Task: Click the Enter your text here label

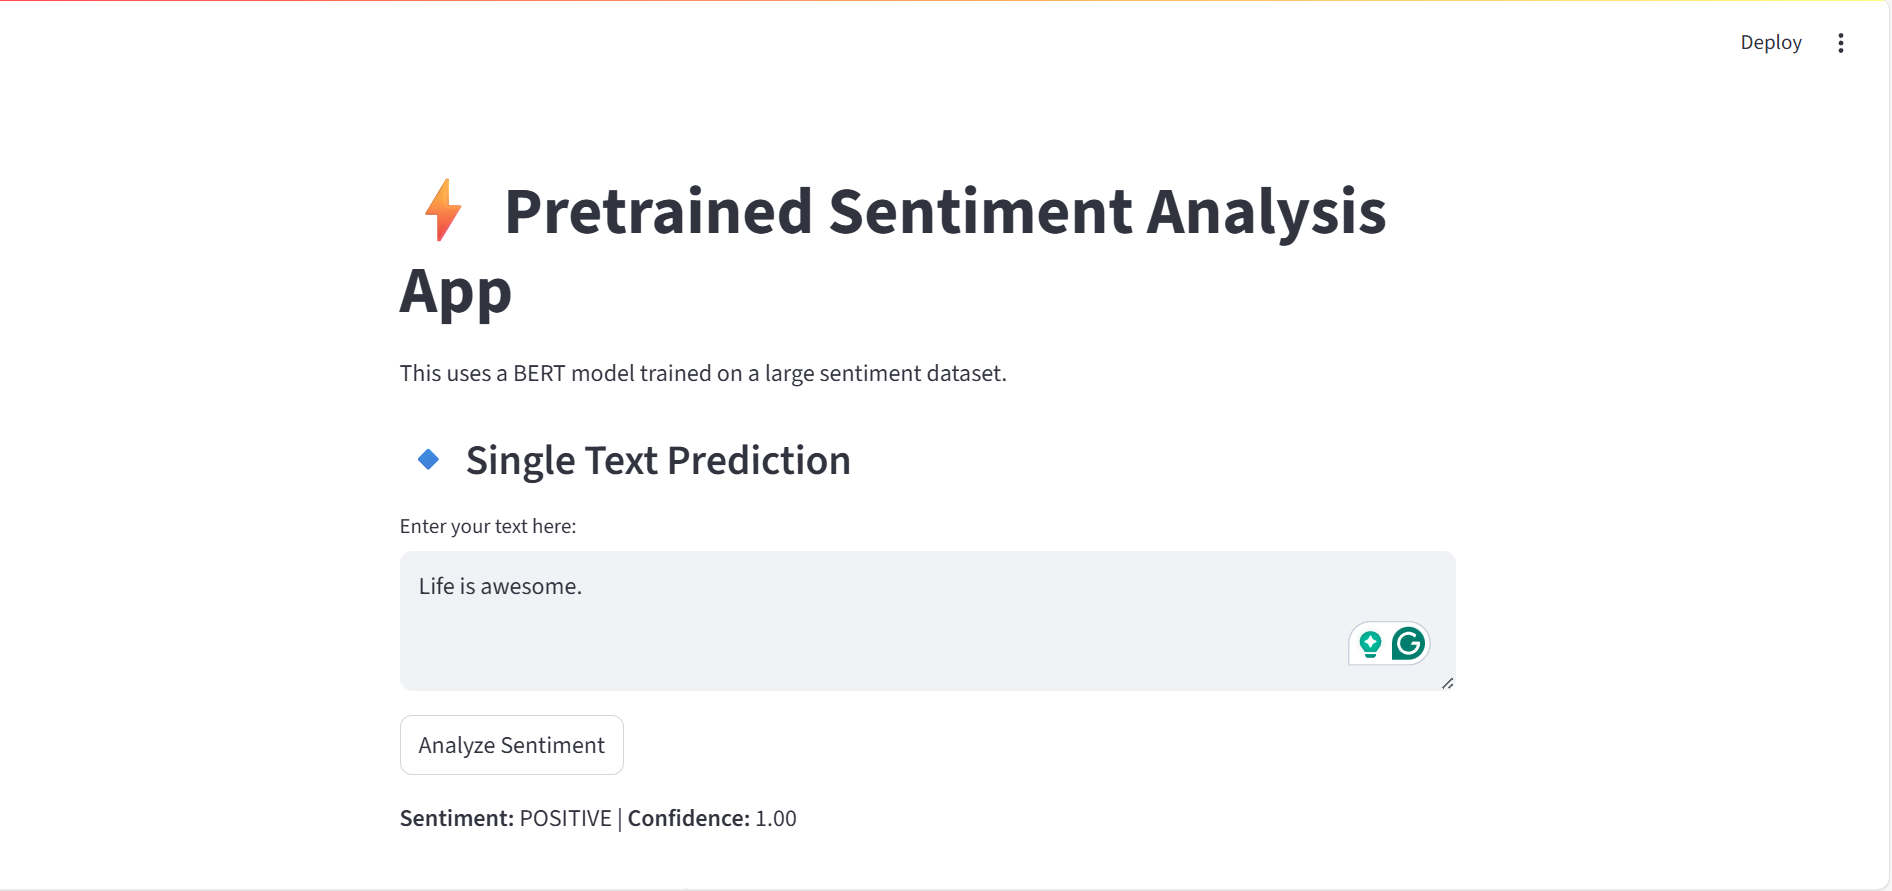Action: (x=487, y=525)
